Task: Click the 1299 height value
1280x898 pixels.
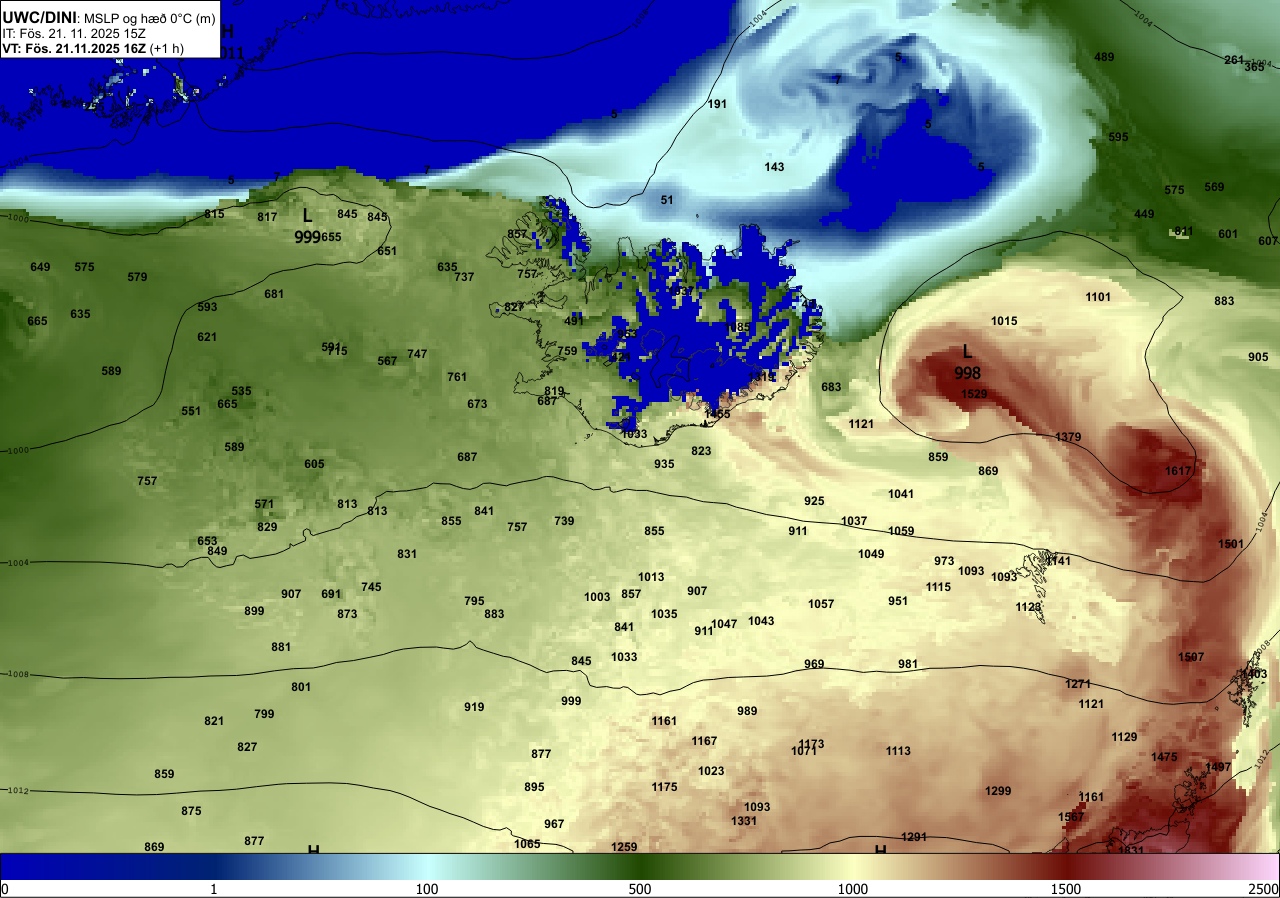Action: 998,791
